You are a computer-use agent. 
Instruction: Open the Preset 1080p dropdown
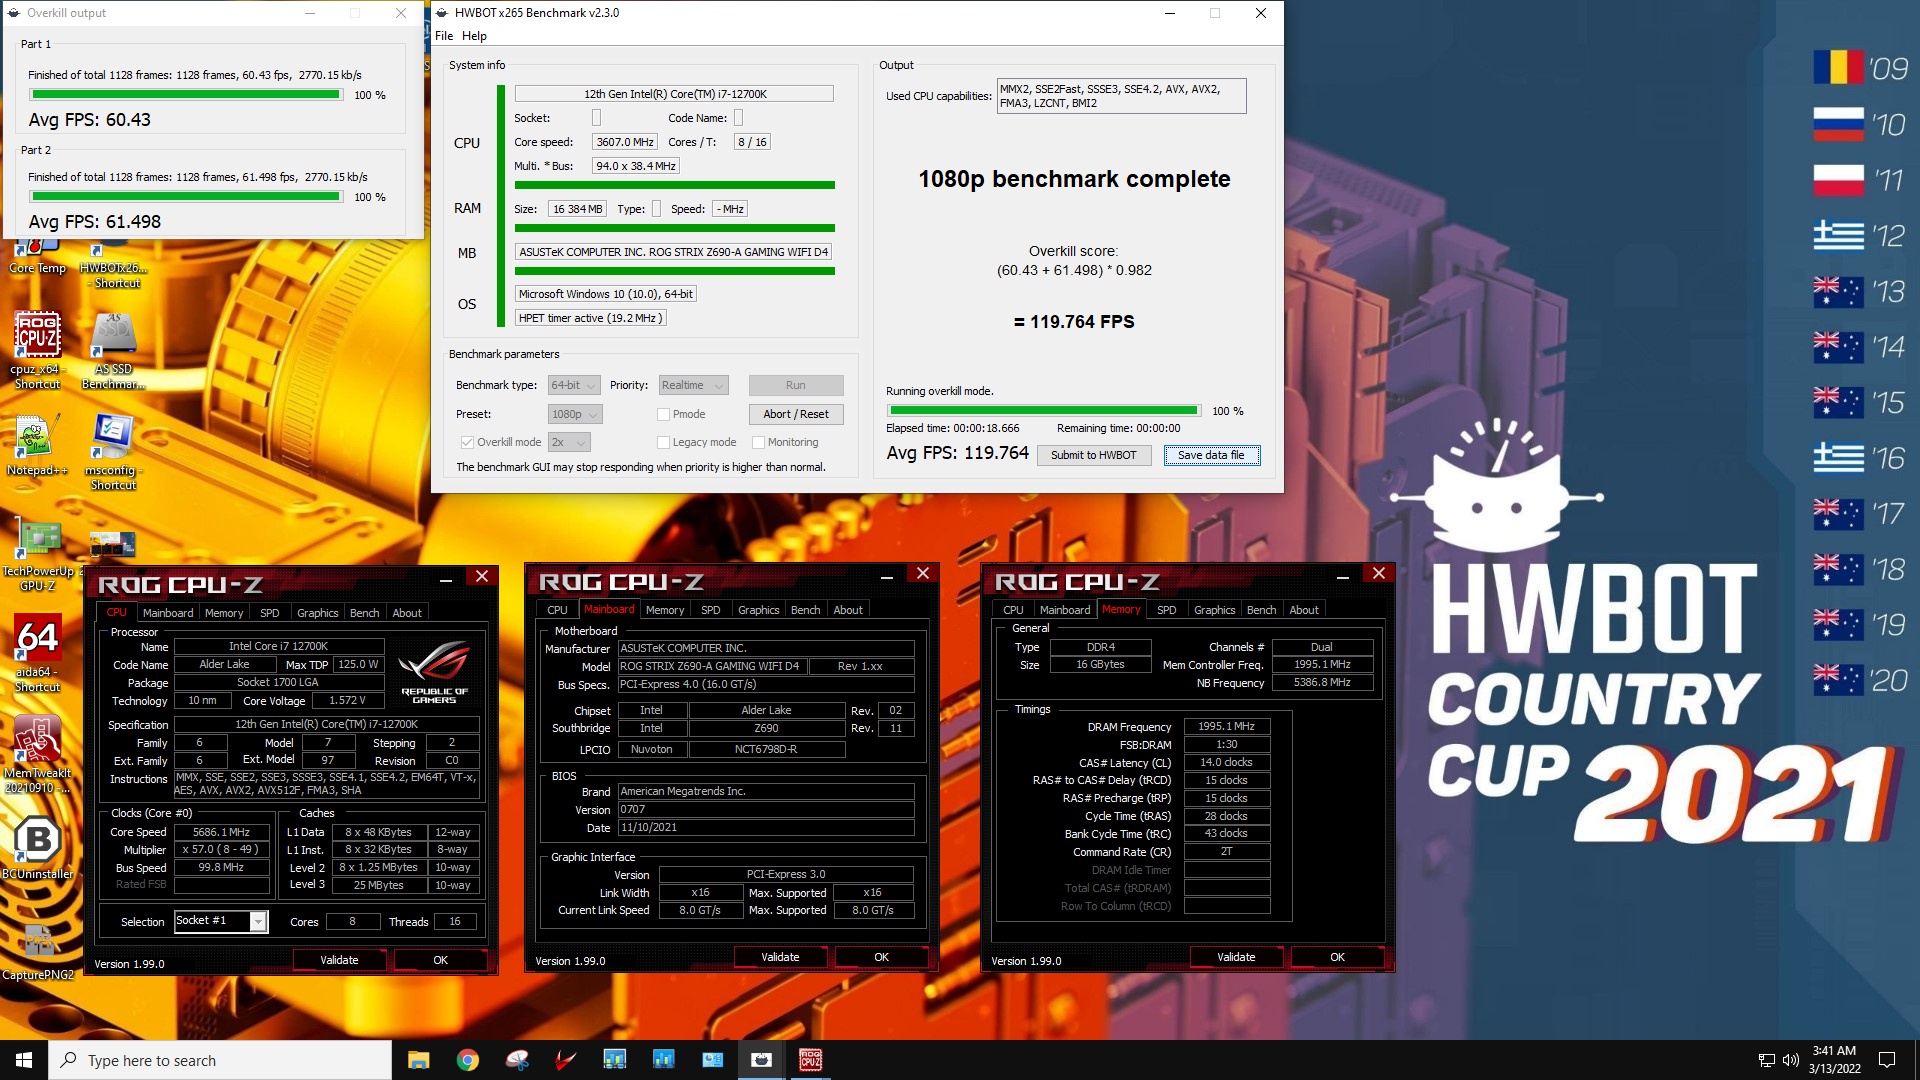click(575, 414)
